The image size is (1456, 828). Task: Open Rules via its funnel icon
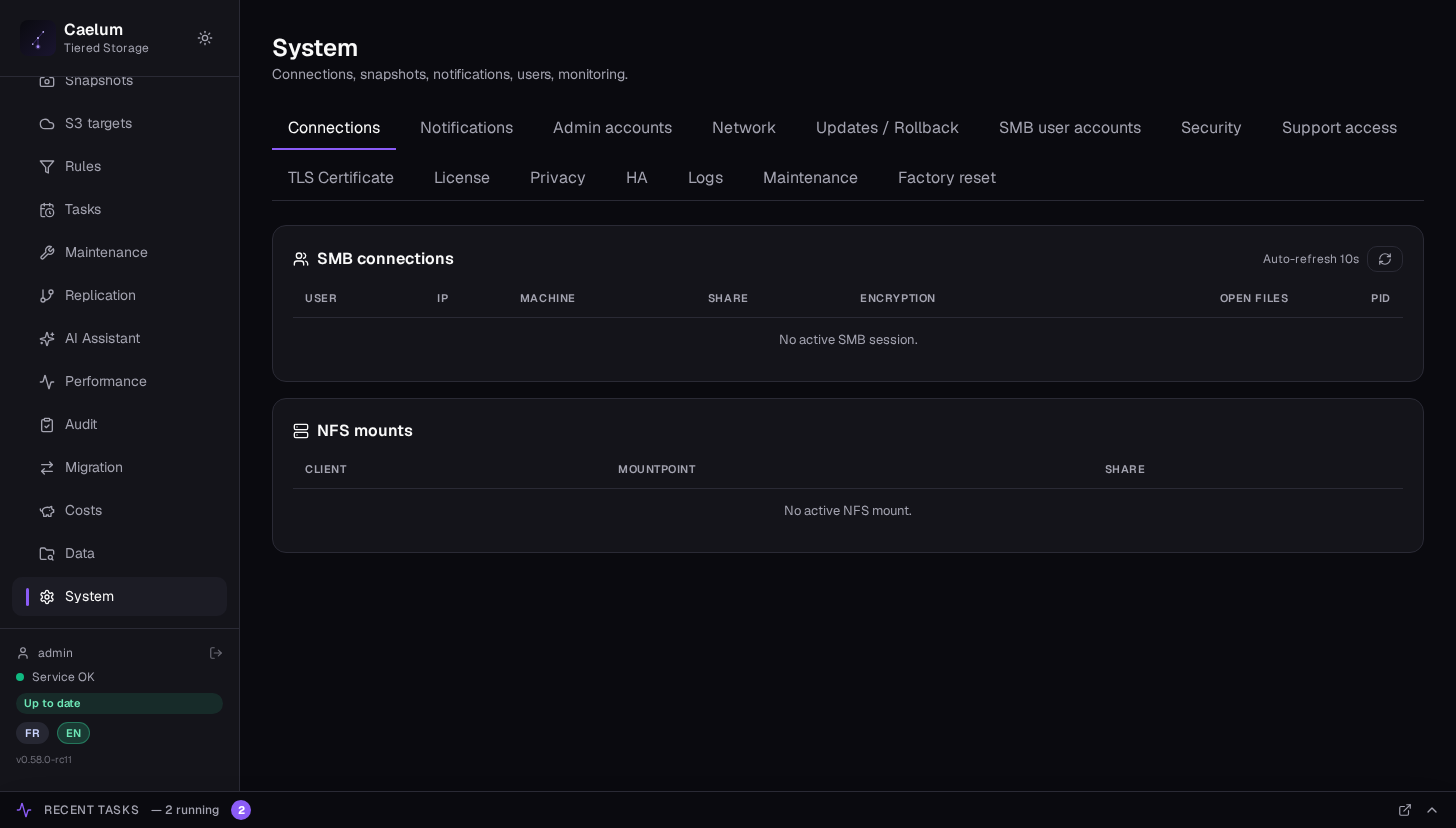tap(47, 167)
